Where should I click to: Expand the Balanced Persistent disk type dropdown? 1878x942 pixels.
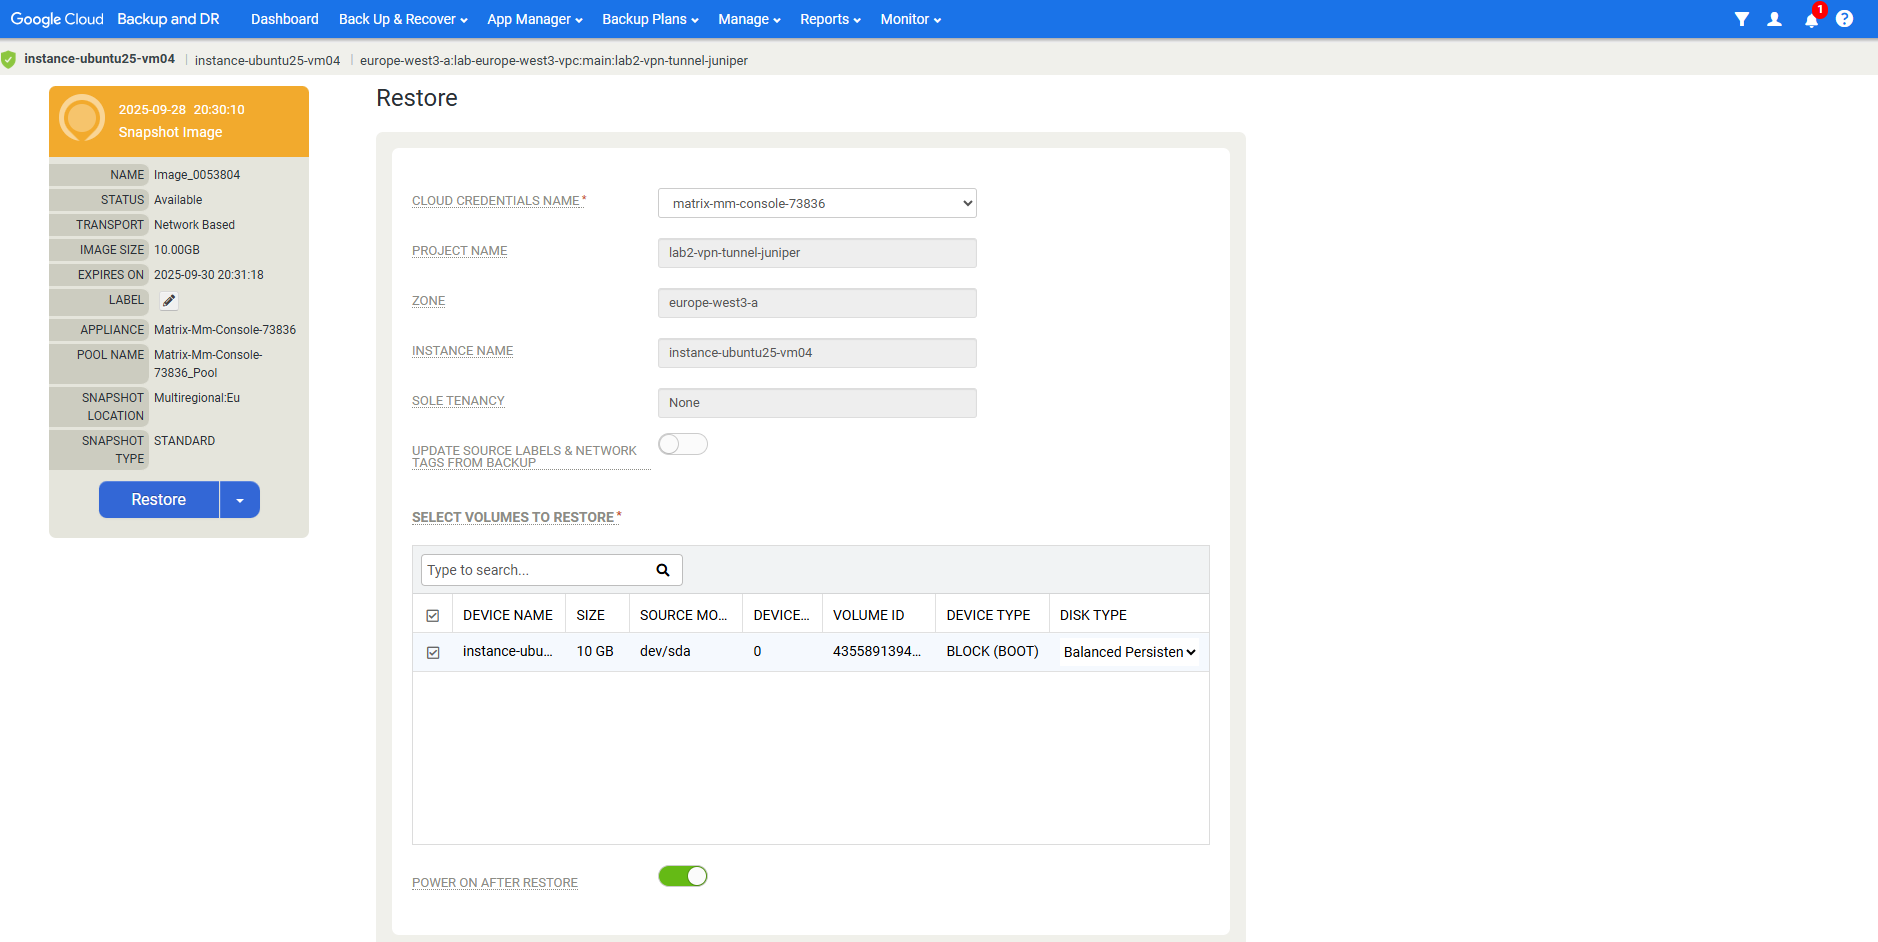coord(1129,652)
